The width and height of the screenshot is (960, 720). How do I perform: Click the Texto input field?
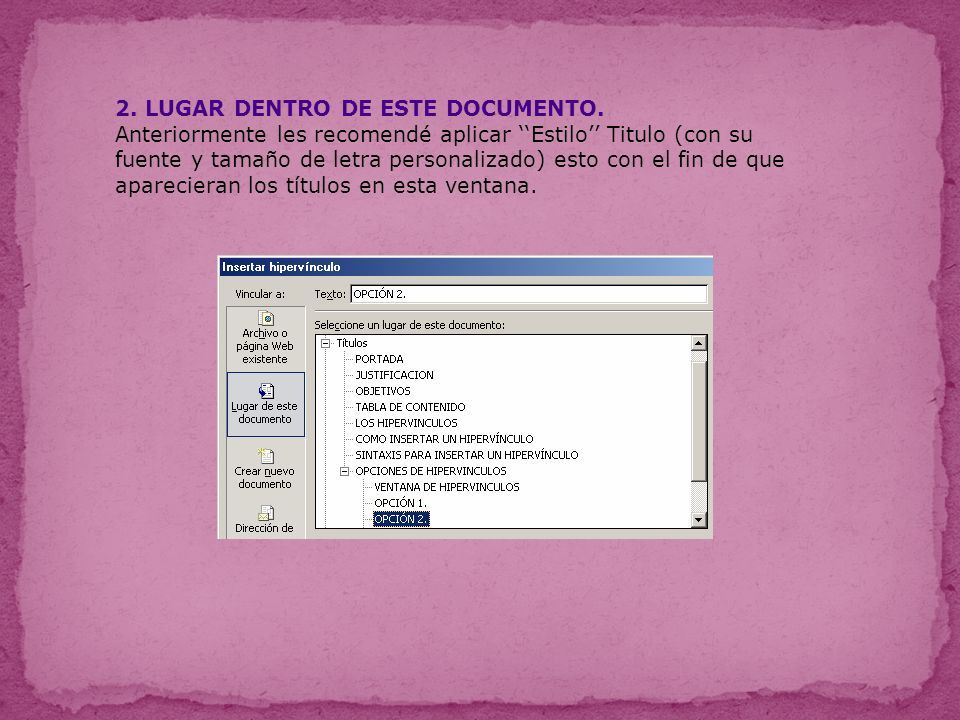coord(529,294)
